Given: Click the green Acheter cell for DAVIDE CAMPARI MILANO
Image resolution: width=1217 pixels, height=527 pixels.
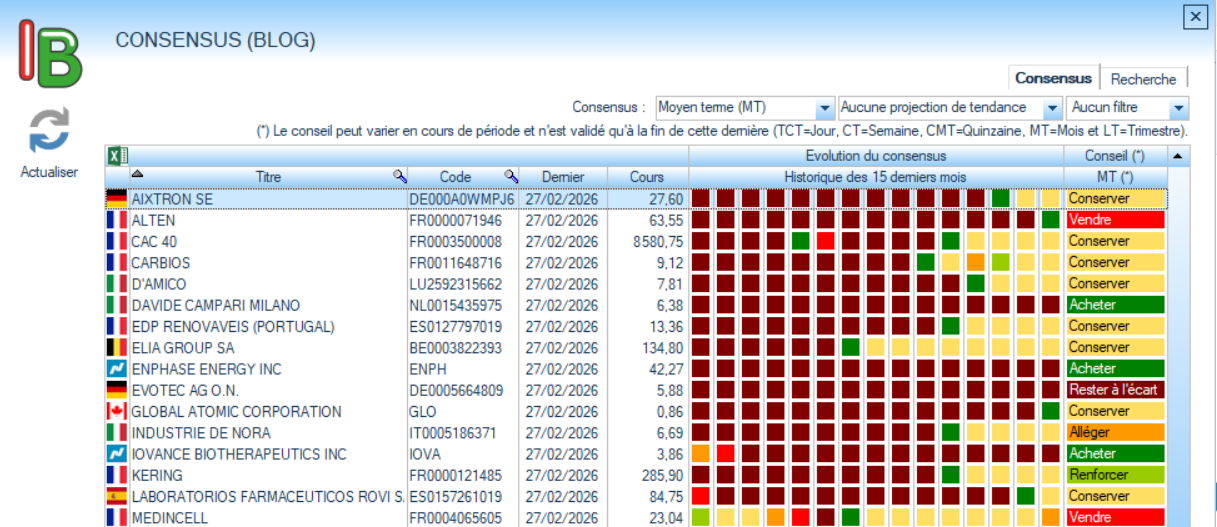Looking at the screenshot, I should coord(1114,305).
